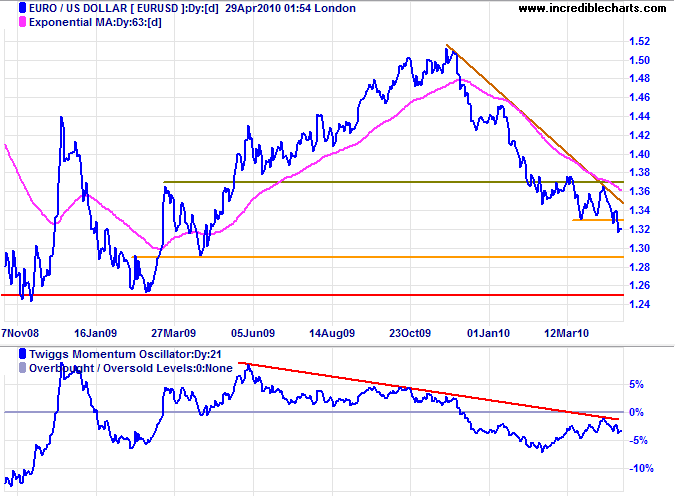Click the 1.30 price axis value

coord(639,248)
